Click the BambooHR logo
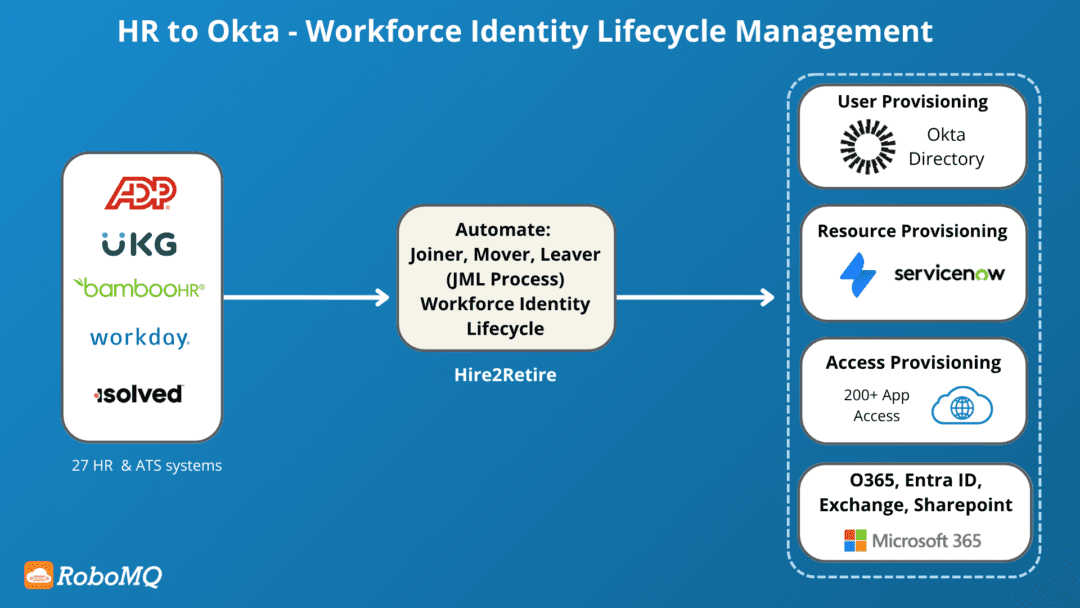This screenshot has width=1080, height=608. click(x=141, y=288)
